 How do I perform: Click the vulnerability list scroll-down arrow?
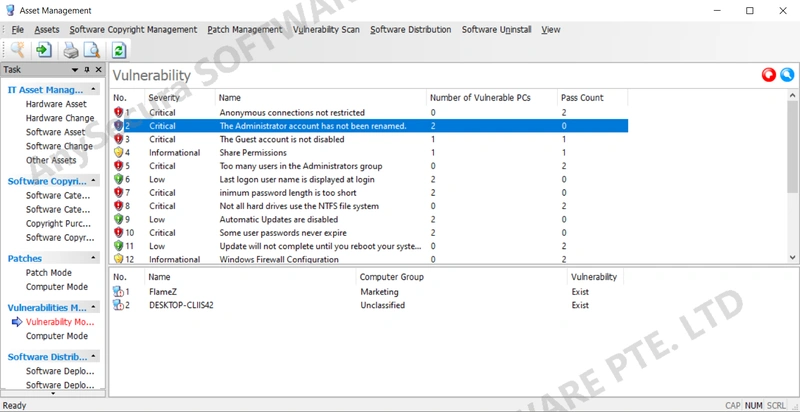click(793, 258)
